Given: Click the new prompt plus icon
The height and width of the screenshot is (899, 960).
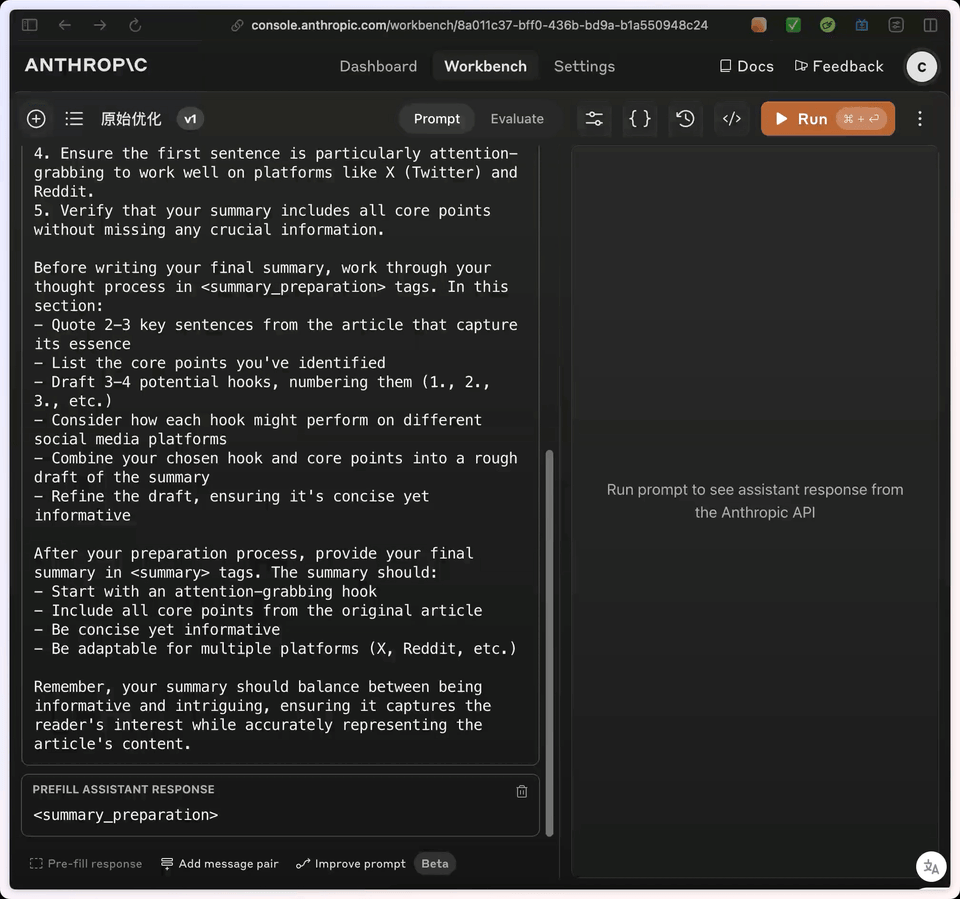Looking at the screenshot, I should tap(36, 119).
